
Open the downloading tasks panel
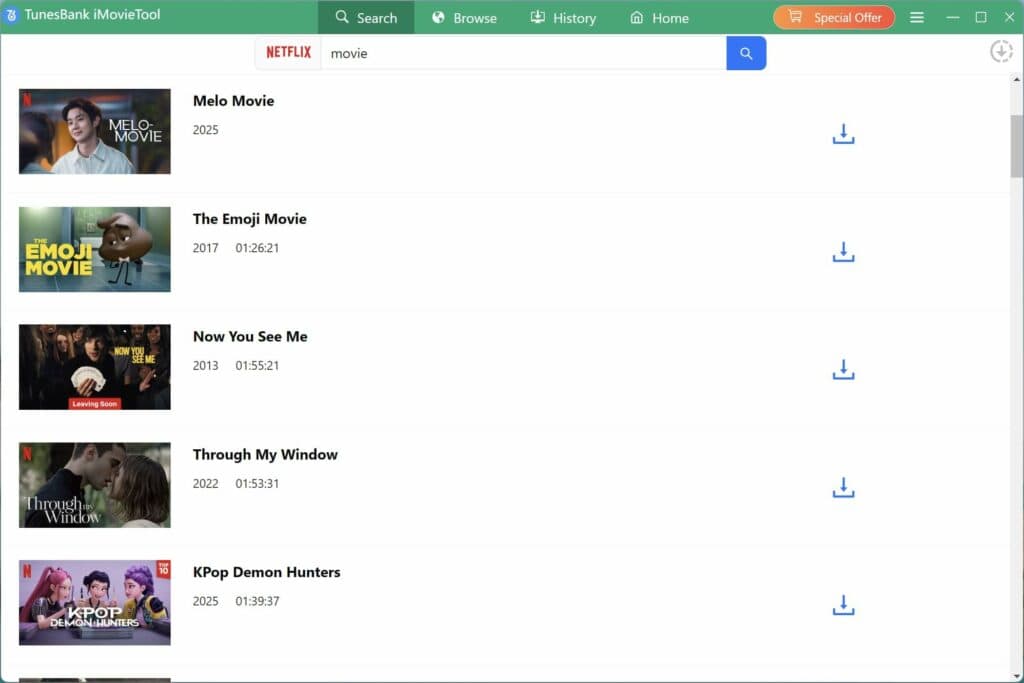coord(1001,51)
